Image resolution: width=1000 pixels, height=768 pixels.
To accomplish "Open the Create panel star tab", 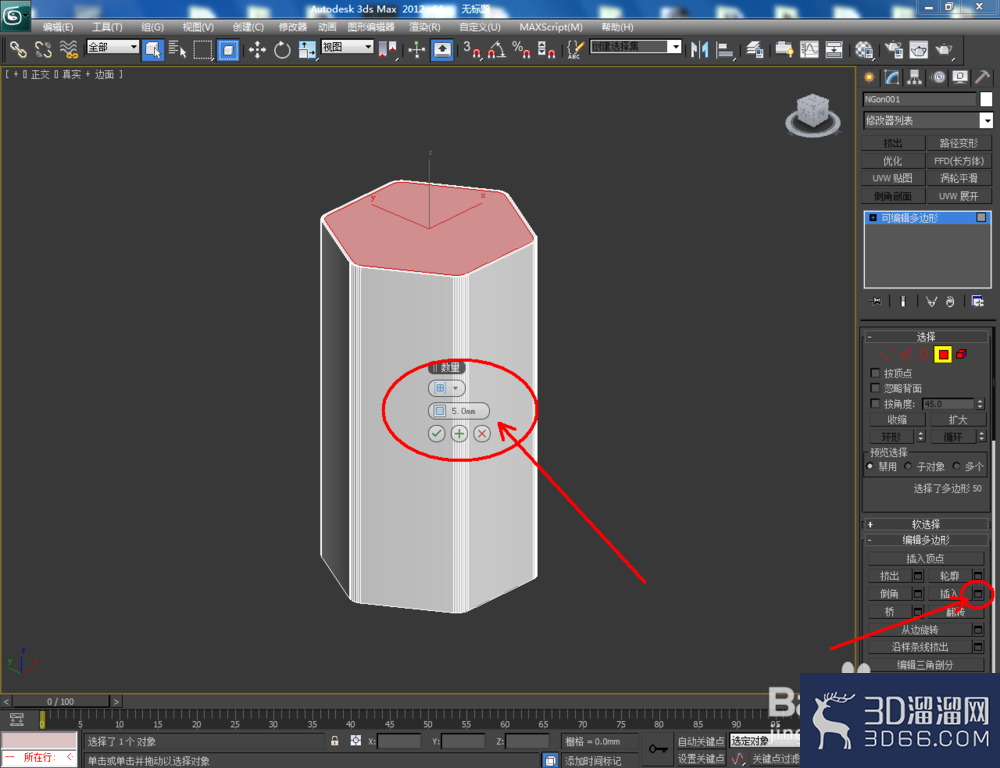I will click(869, 77).
